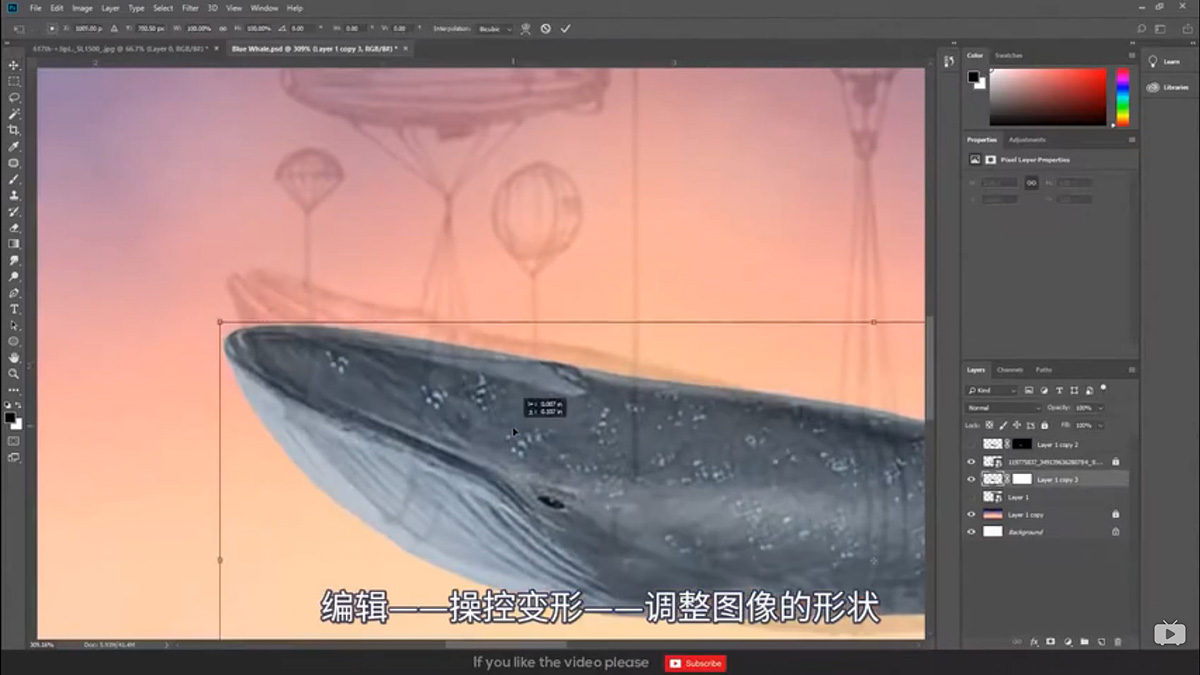Select the Hand tool
1200x675 pixels.
coord(14,356)
